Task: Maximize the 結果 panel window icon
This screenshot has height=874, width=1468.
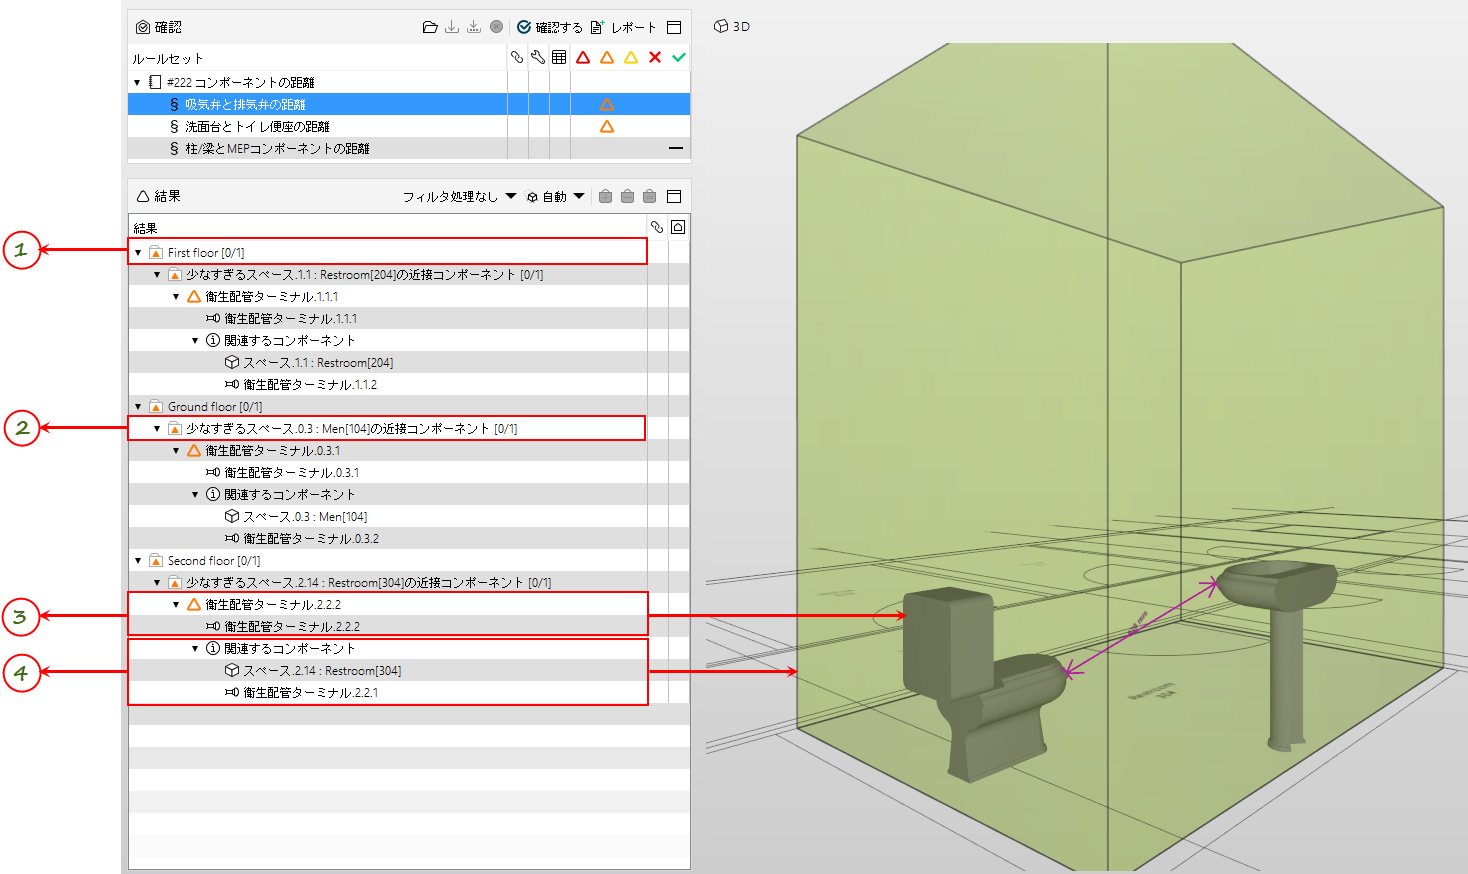Action: (x=674, y=196)
